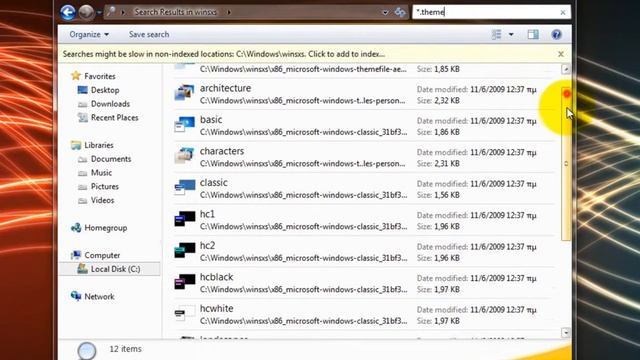Click size '2,32 KB' of architecture
This screenshot has width=640, height=360.
coord(447,100)
